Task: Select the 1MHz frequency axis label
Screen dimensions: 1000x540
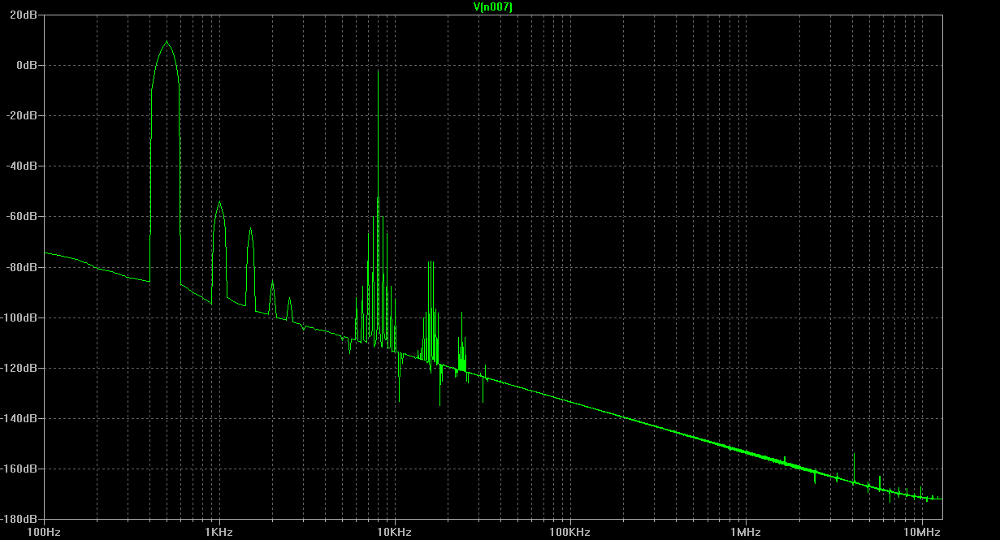Action: [745, 531]
